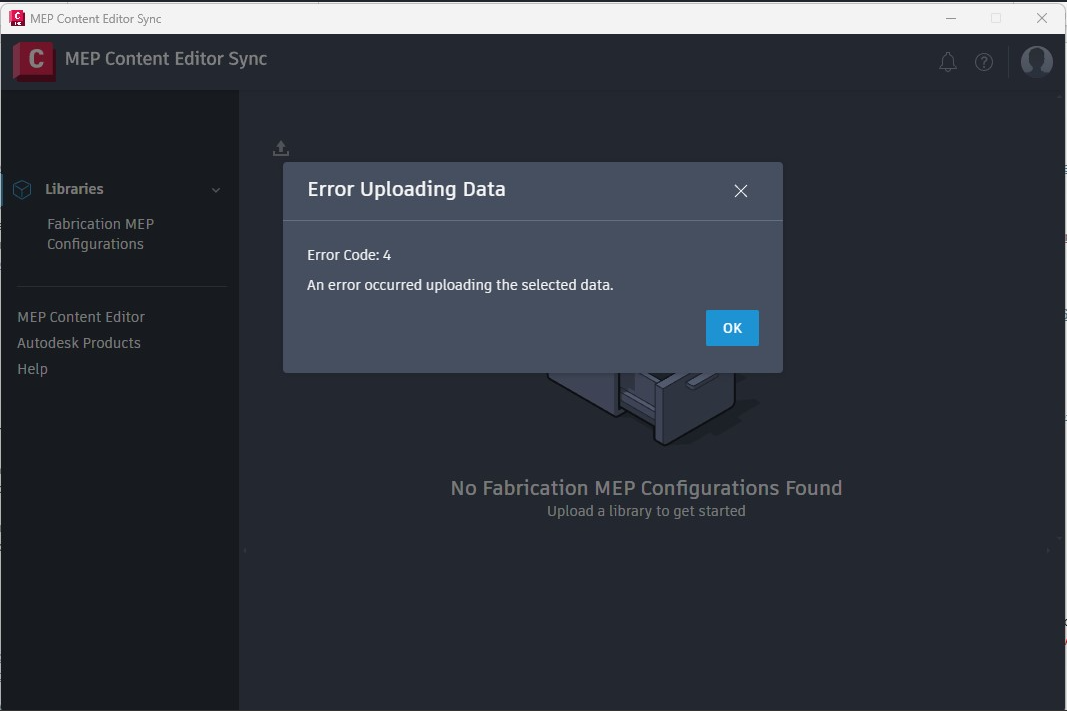Click OK to dismiss the error
Image resolution: width=1067 pixels, height=711 pixels.
(x=732, y=327)
